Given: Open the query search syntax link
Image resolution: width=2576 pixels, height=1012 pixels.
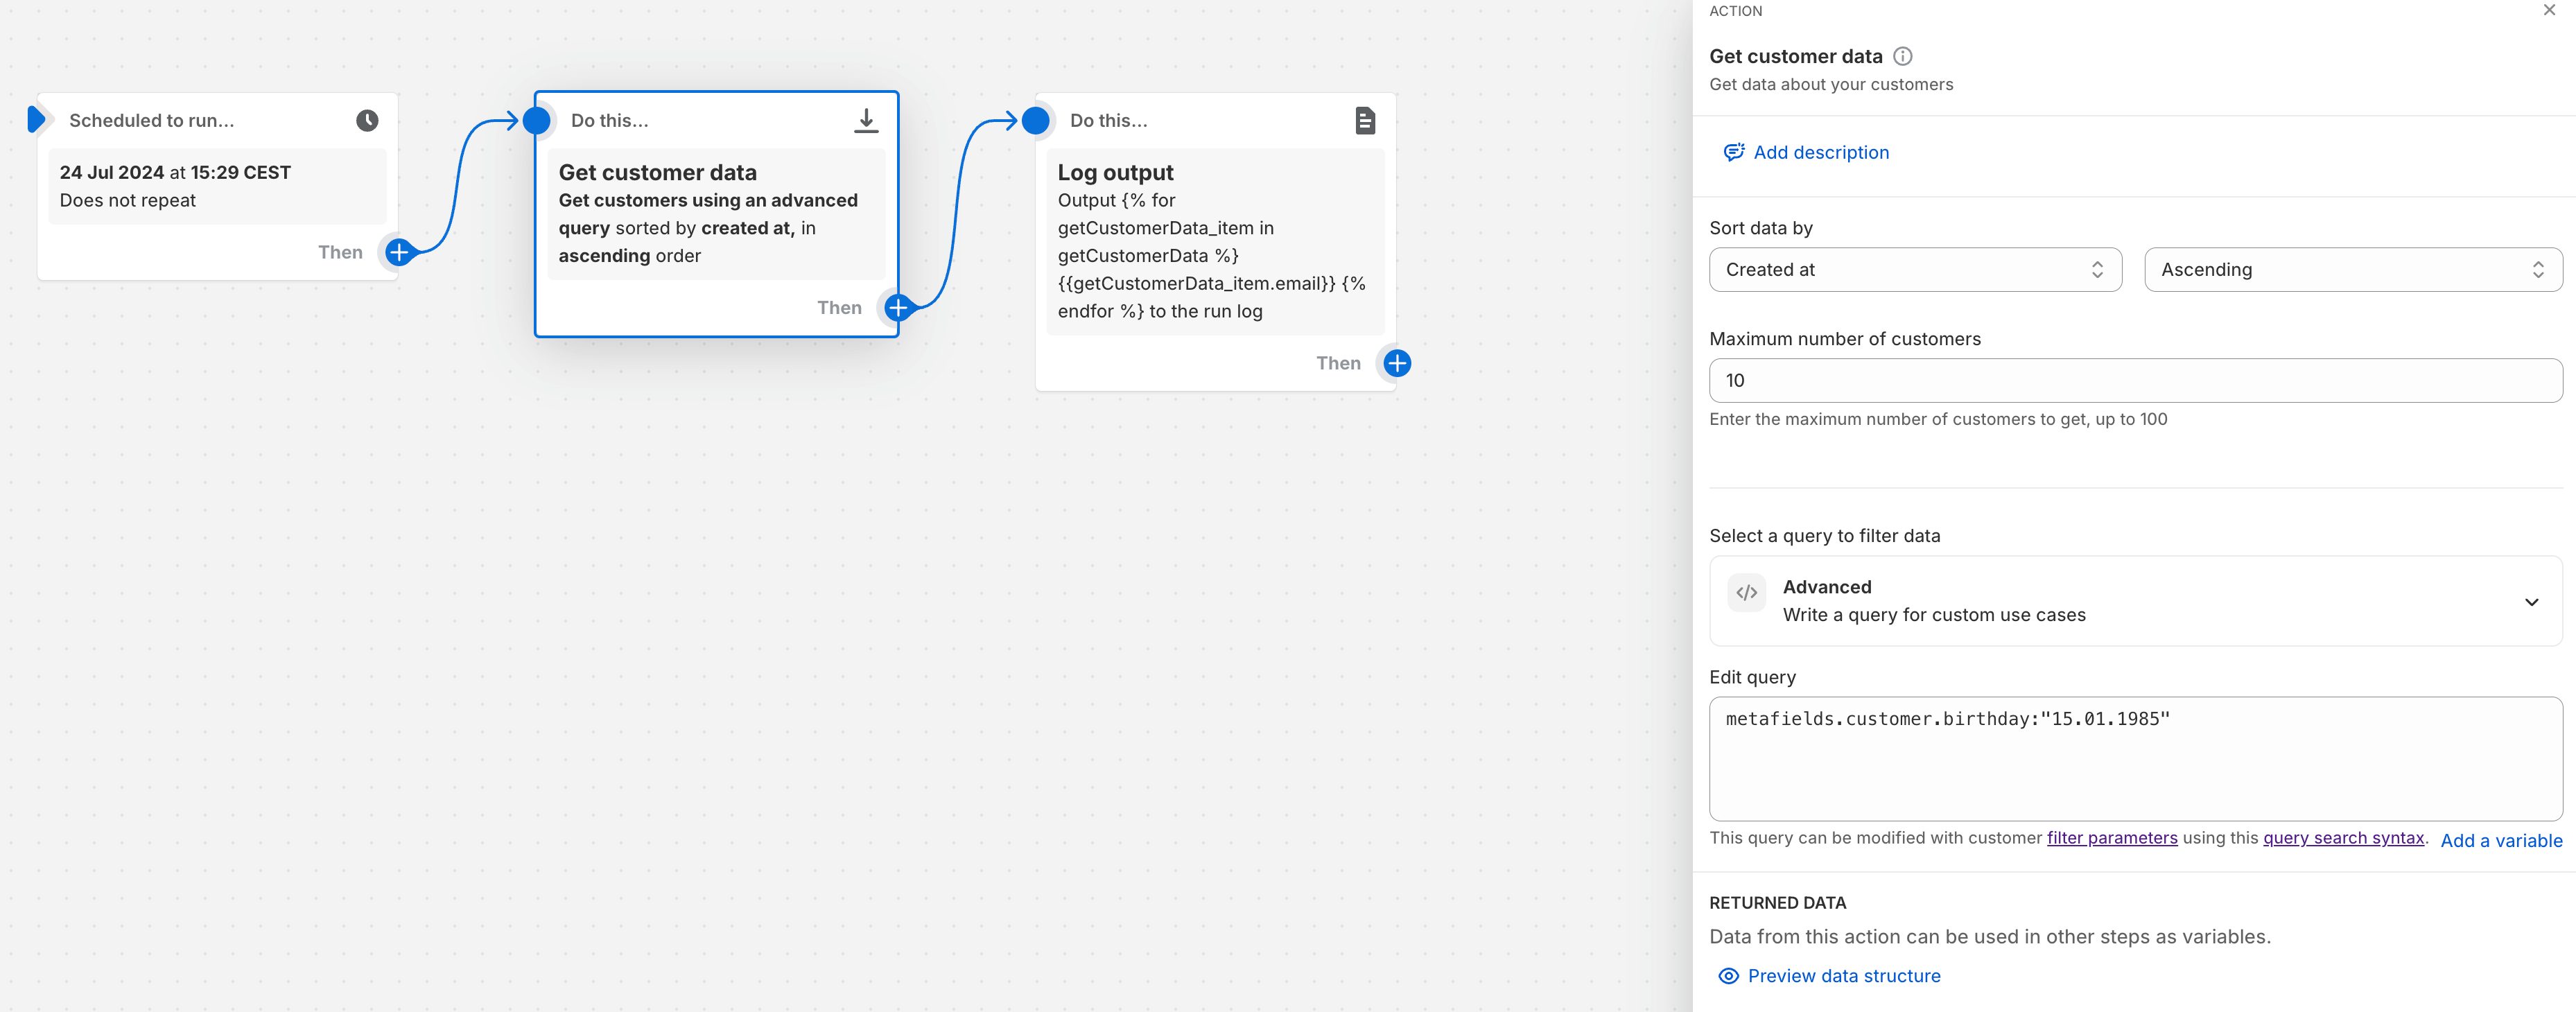Looking at the screenshot, I should (x=2342, y=838).
